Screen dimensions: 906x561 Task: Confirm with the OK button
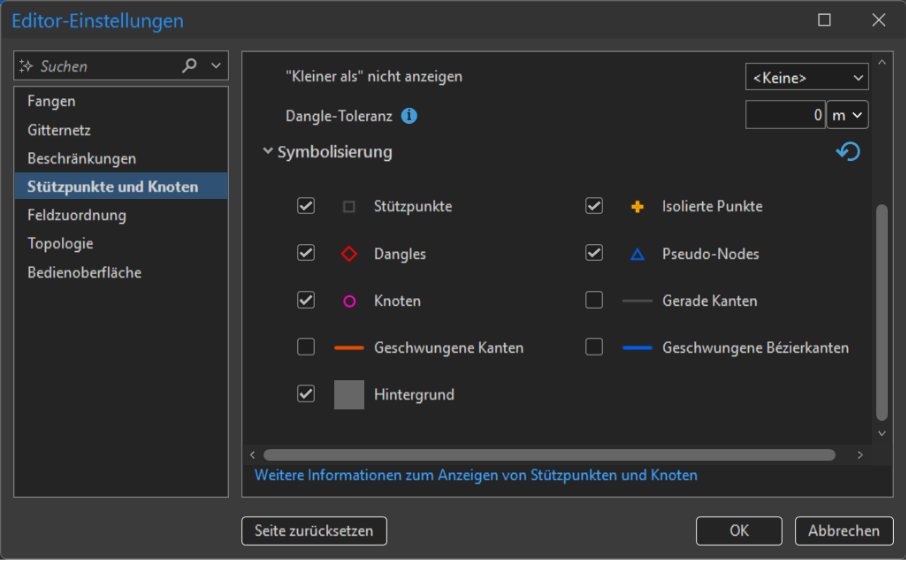click(739, 531)
